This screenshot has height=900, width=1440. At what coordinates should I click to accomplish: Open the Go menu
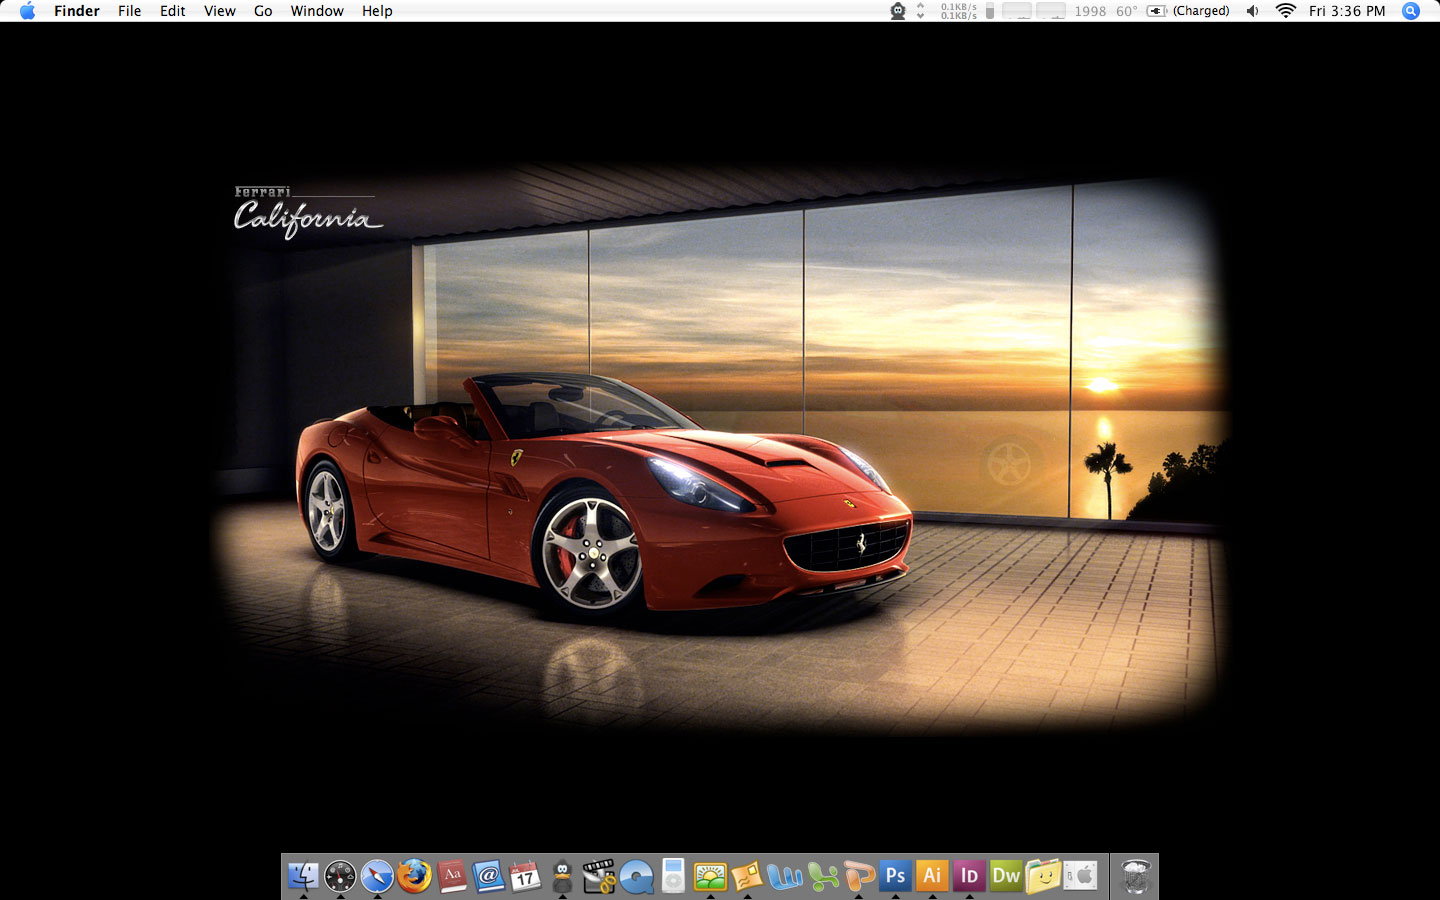(x=263, y=11)
